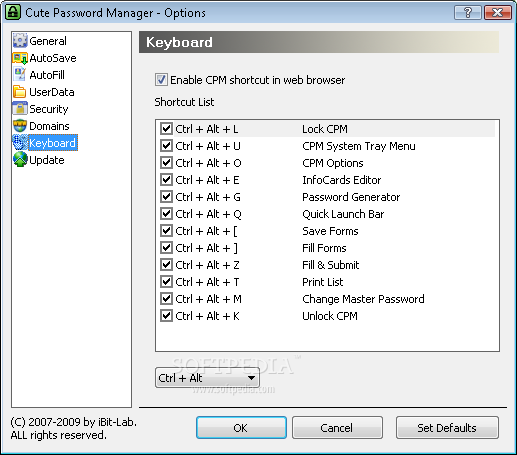Screen dimensions: 517x455
Task: Toggle the Ctrl + Alt + E checkbox
Action: tap(166, 180)
